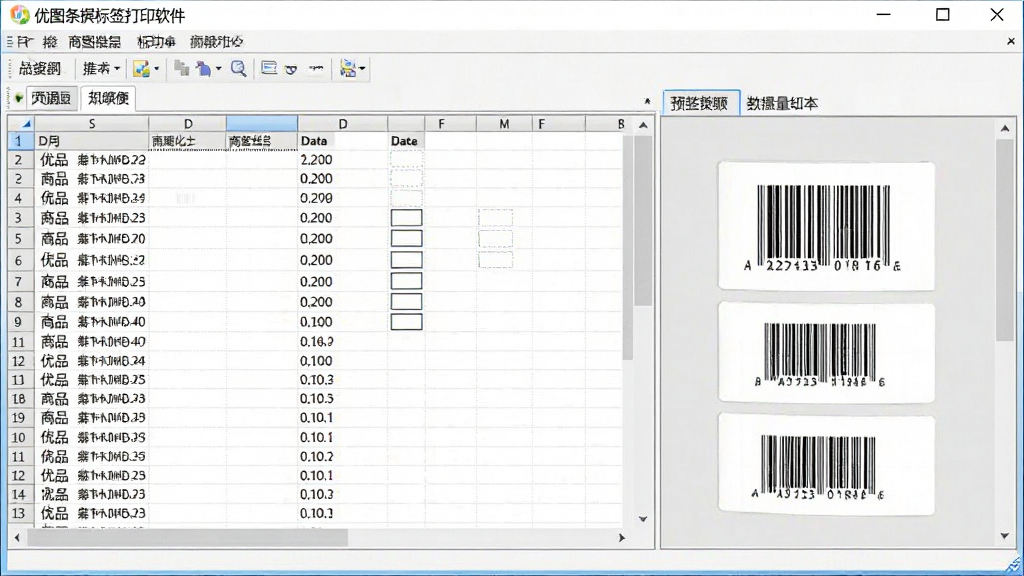Tick the Date checkbox in row 7
Viewport: 1024px width, 576px height.
[406, 281]
